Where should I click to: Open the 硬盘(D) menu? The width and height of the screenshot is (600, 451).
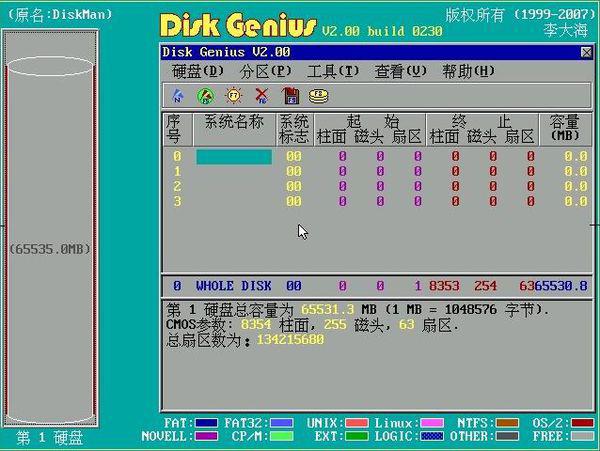pos(197,72)
